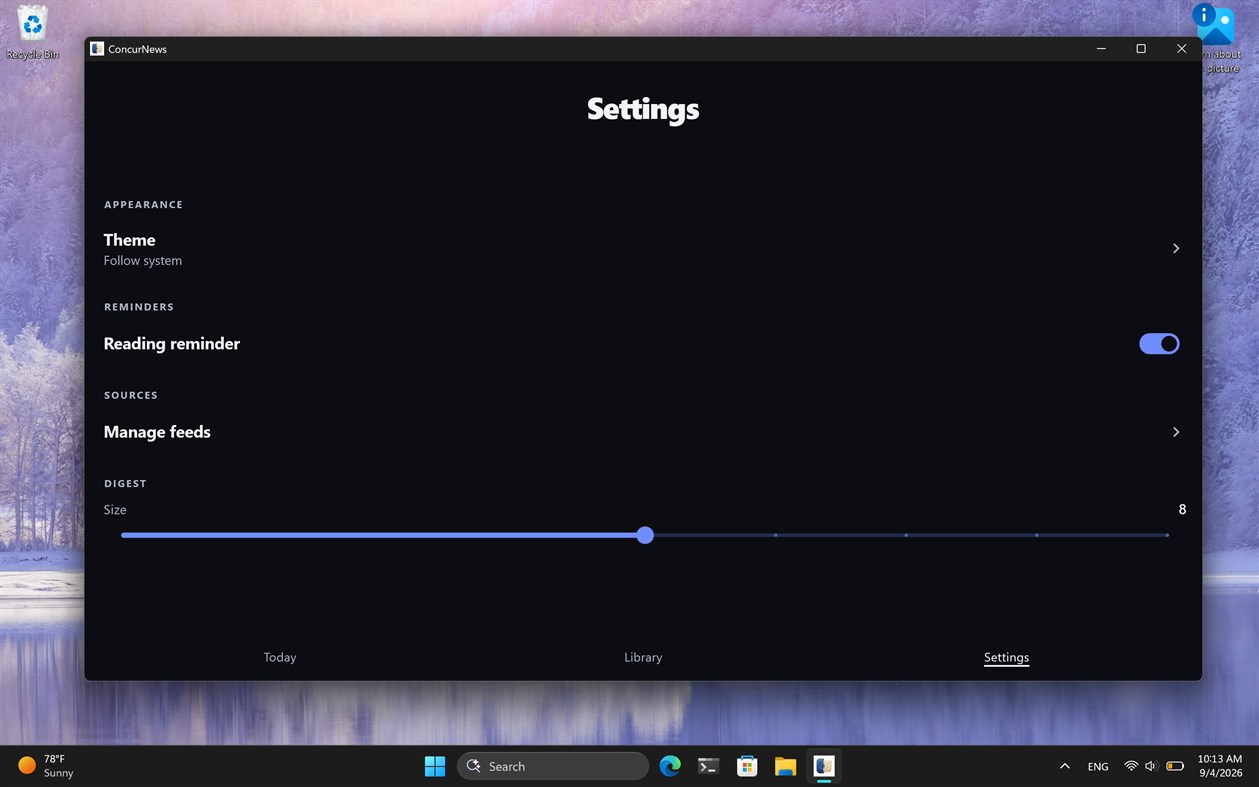
Task: Show hidden system tray icons
Action: (1064, 766)
